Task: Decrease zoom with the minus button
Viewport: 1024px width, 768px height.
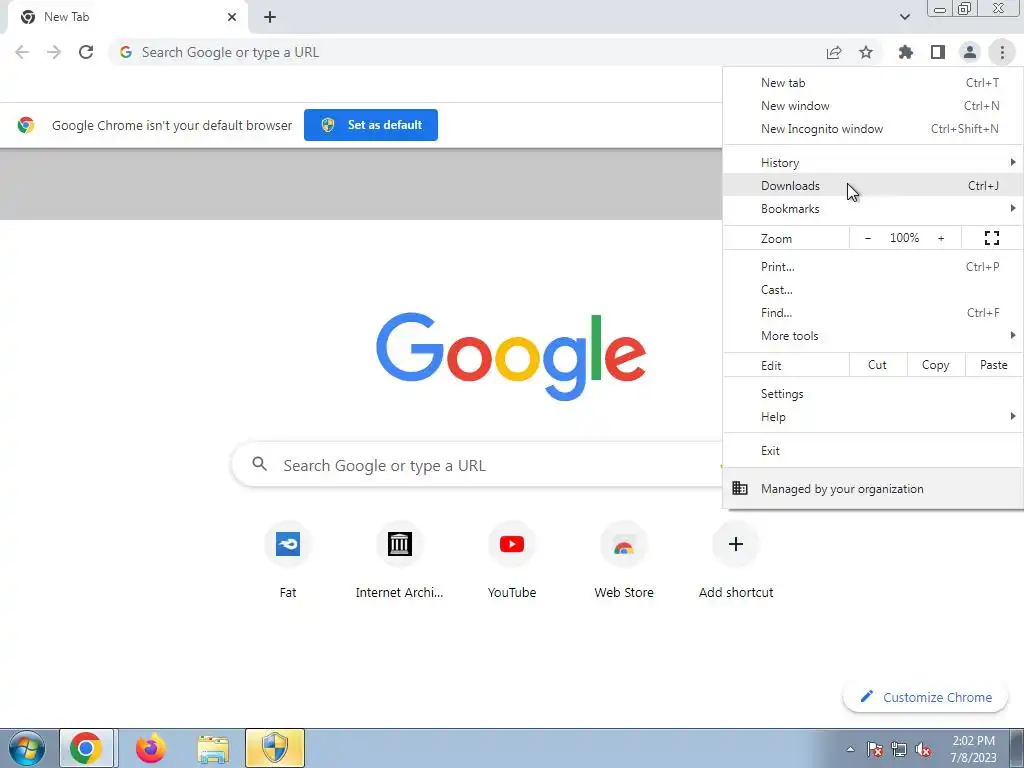Action: coord(868,238)
